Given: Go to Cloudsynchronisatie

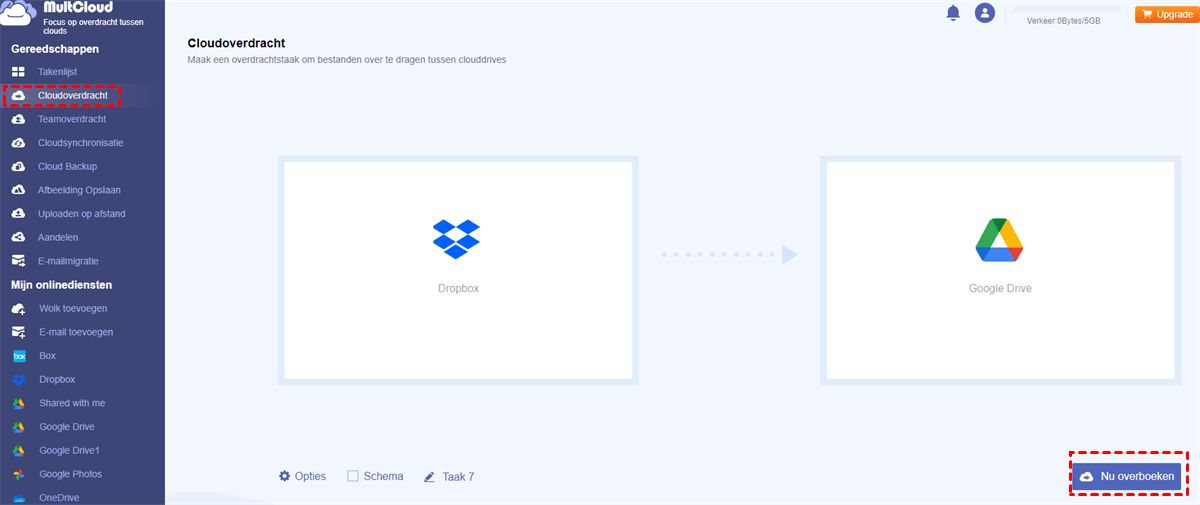Looking at the screenshot, I should tap(81, 143).
